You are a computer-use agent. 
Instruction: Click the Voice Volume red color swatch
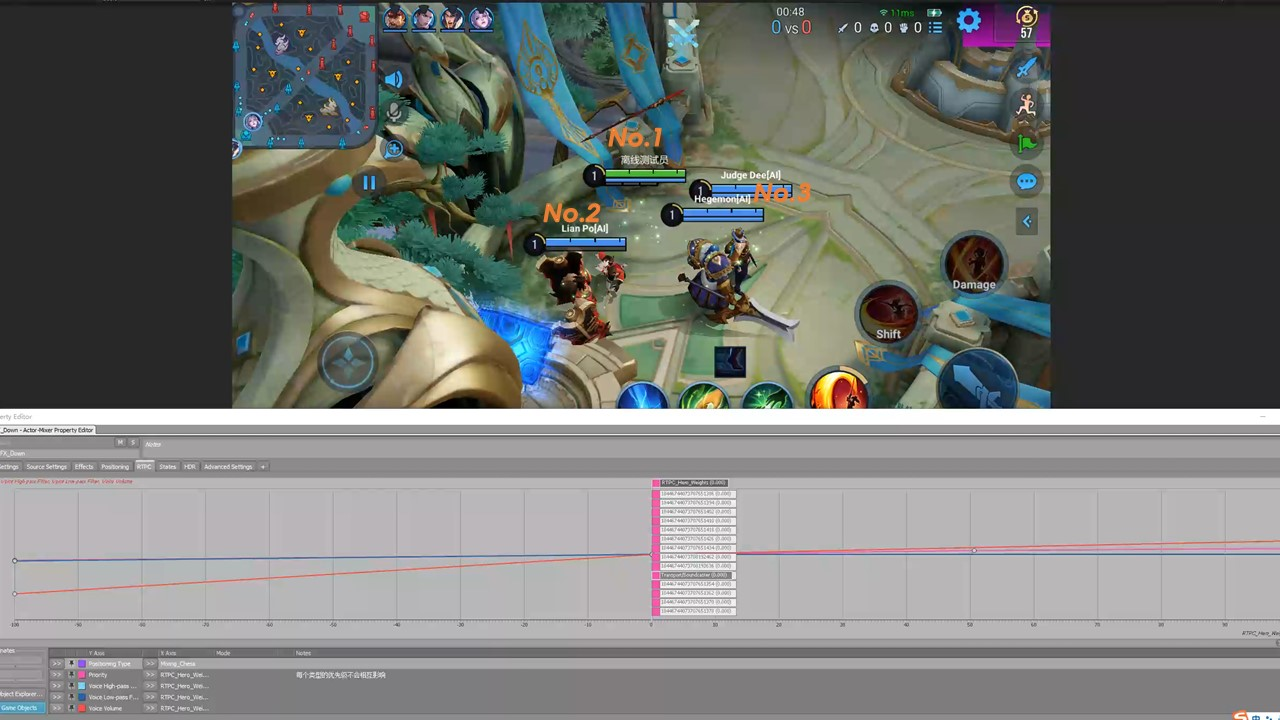pyautogui.click(x=82, y=708)
